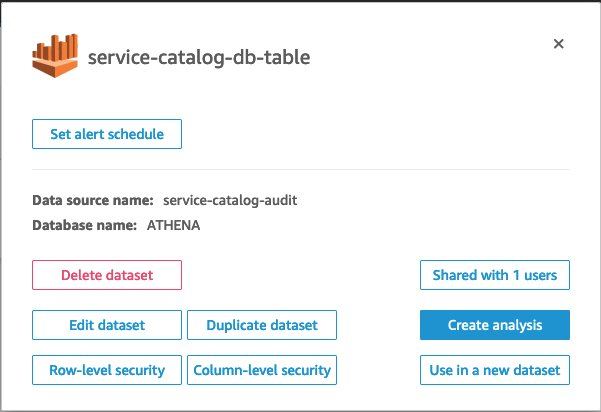The image size is (601, 412).
Task: Open Edit dataset
Action: (x=107, y=325)
